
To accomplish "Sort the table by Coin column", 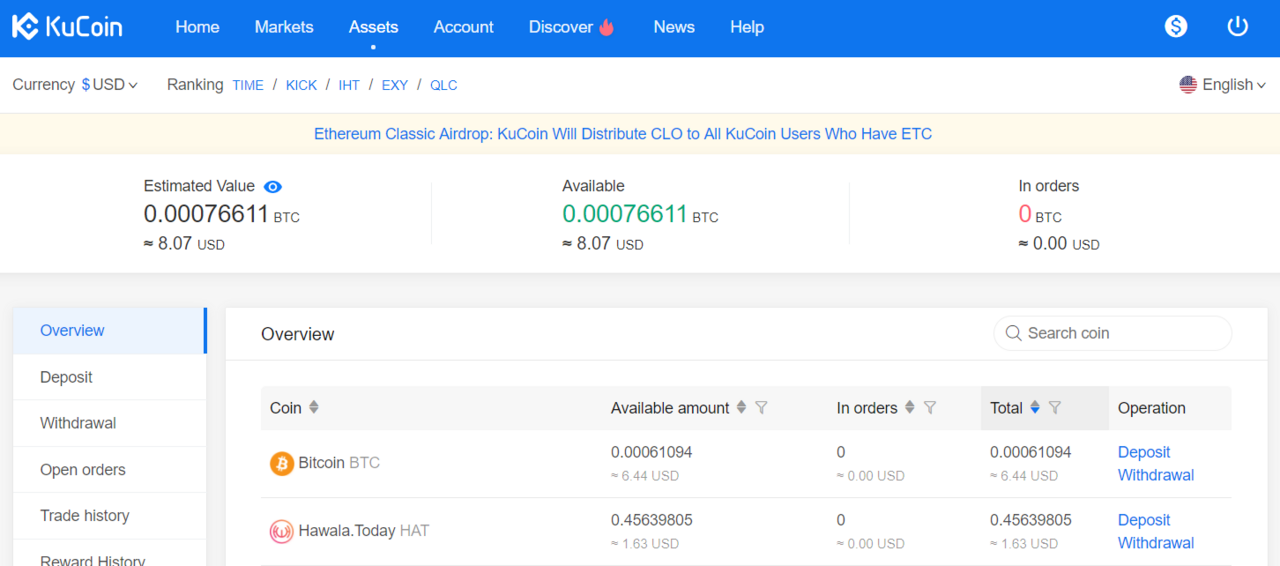I will coord(314,408).
